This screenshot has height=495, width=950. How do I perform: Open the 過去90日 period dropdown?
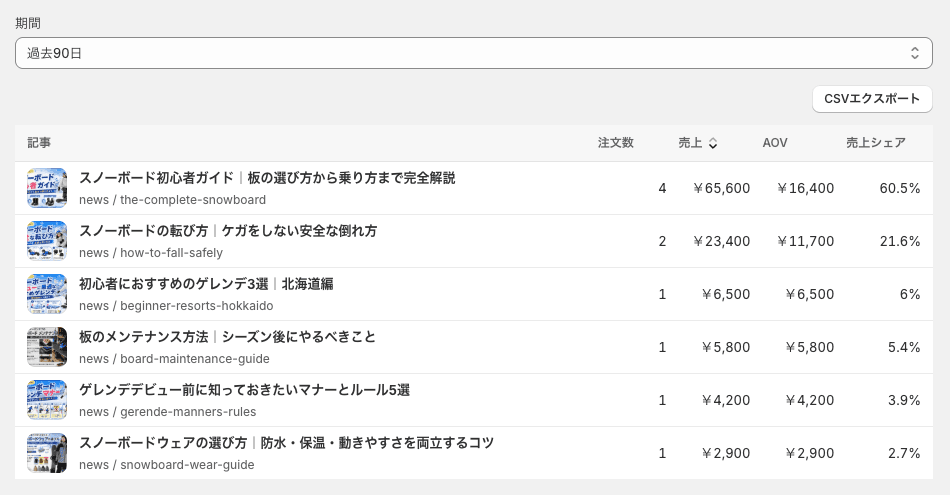point(474,53)
